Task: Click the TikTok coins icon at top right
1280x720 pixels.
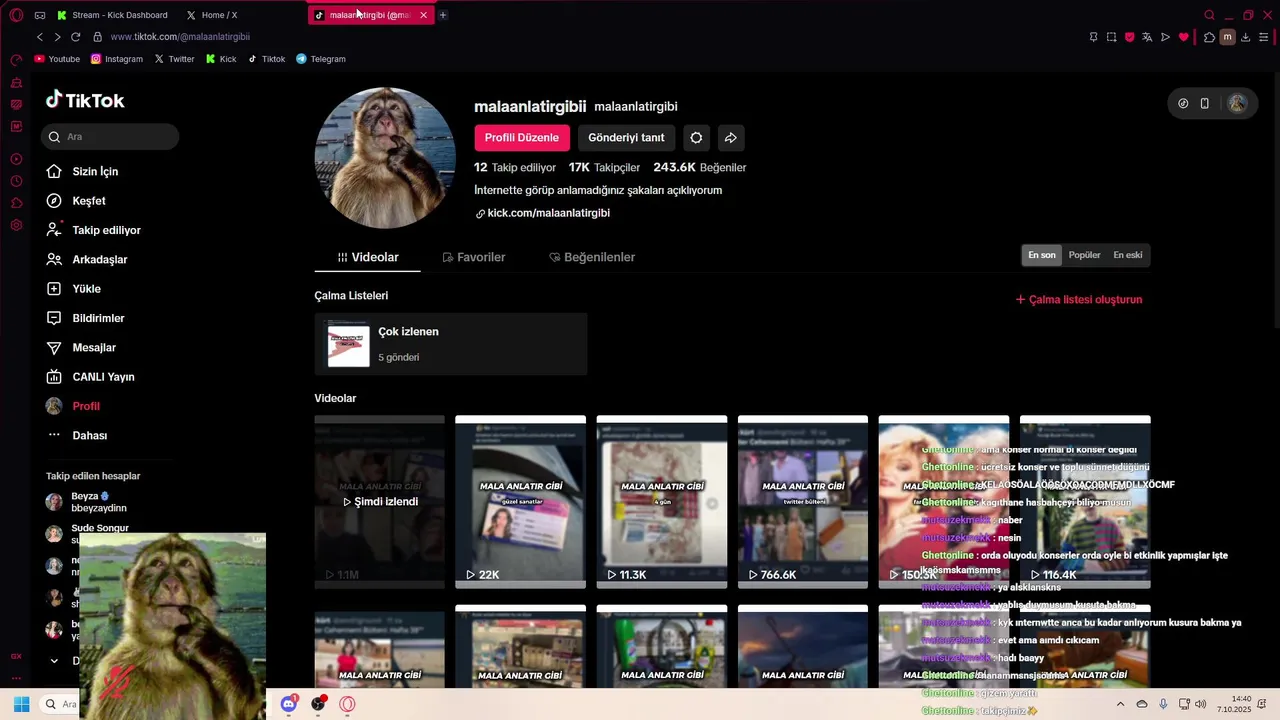Action: coord(1183,103)
